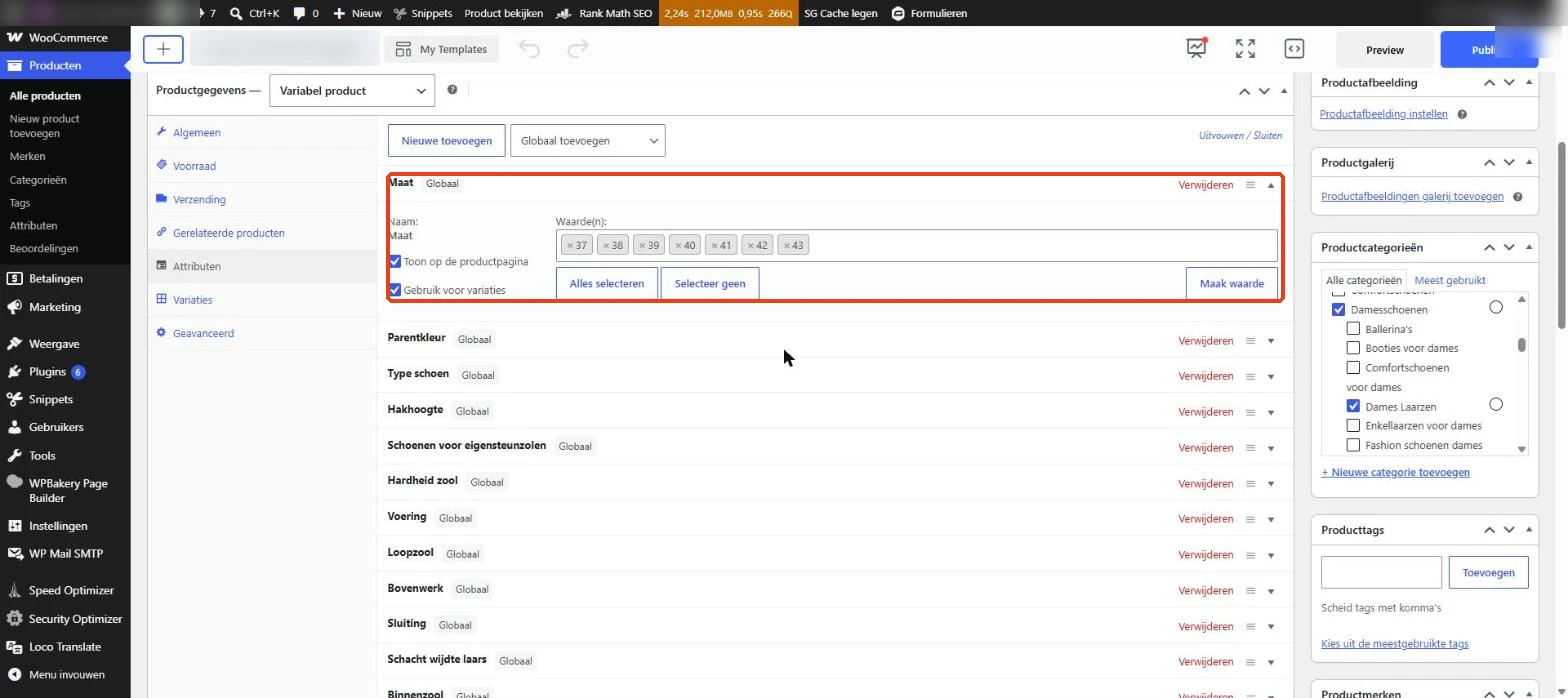1568x698 pixels.
Task: Expand the Sluiting attribute
Action: click(1271, 626)
